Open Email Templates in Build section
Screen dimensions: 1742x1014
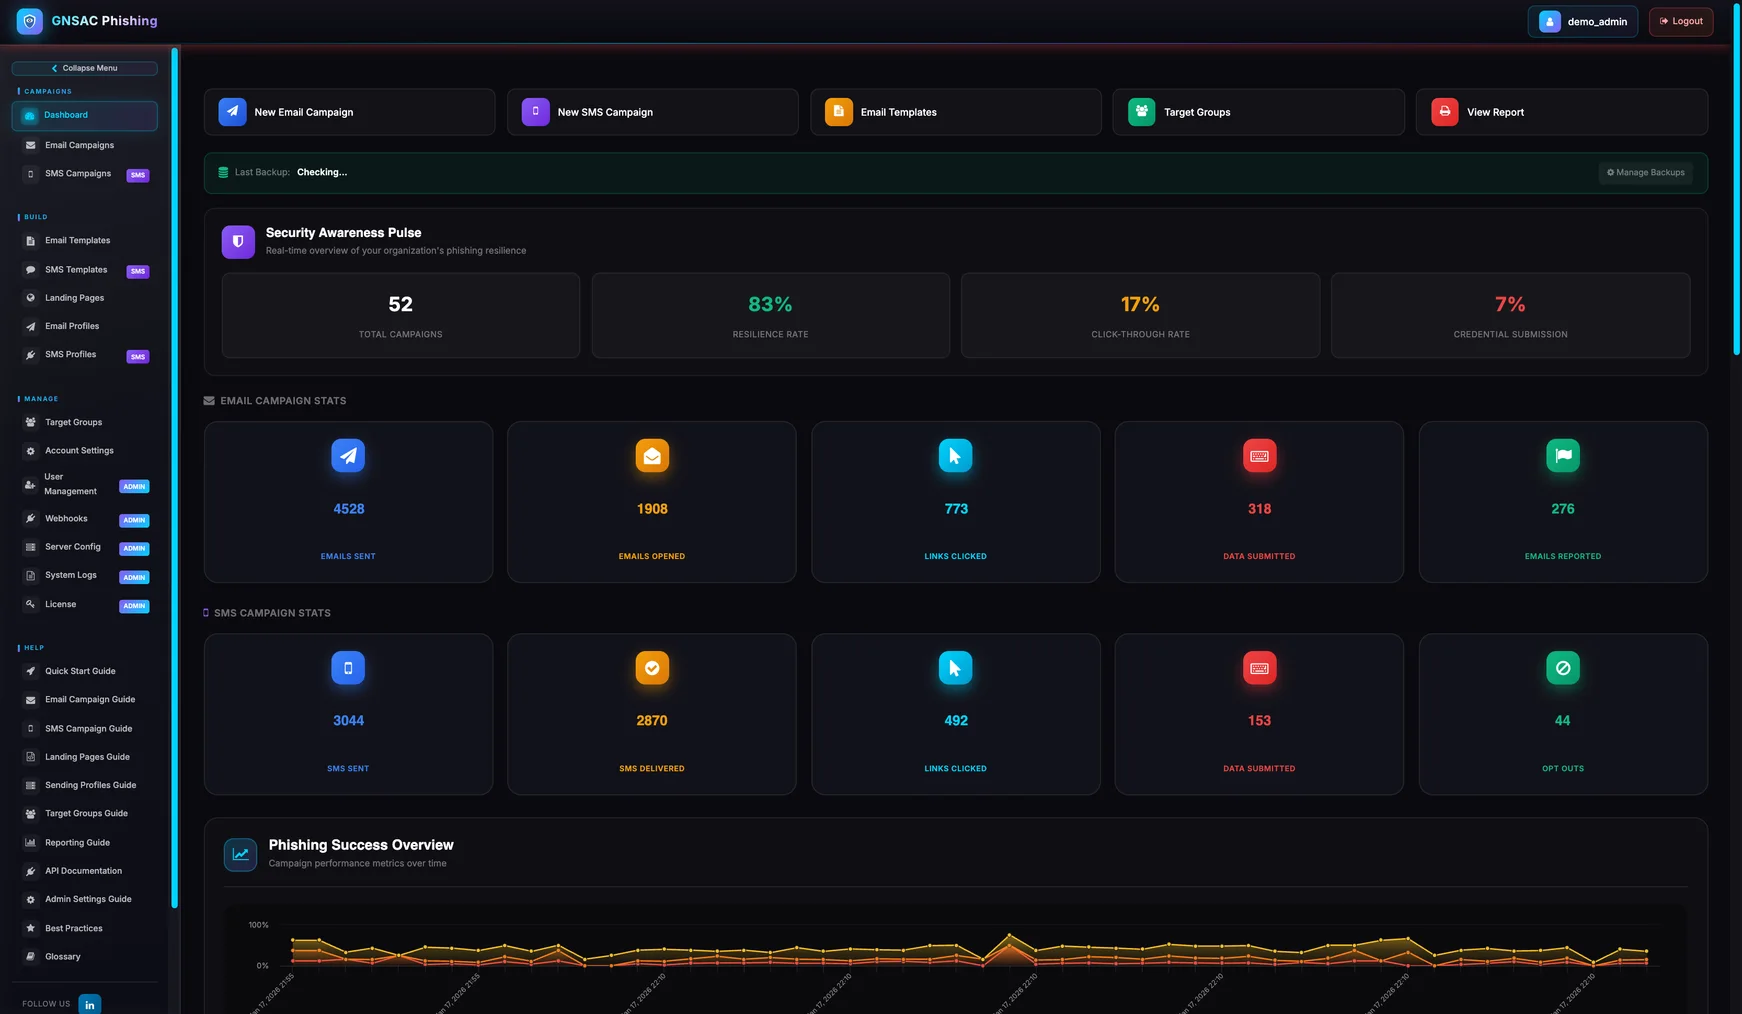84,241
